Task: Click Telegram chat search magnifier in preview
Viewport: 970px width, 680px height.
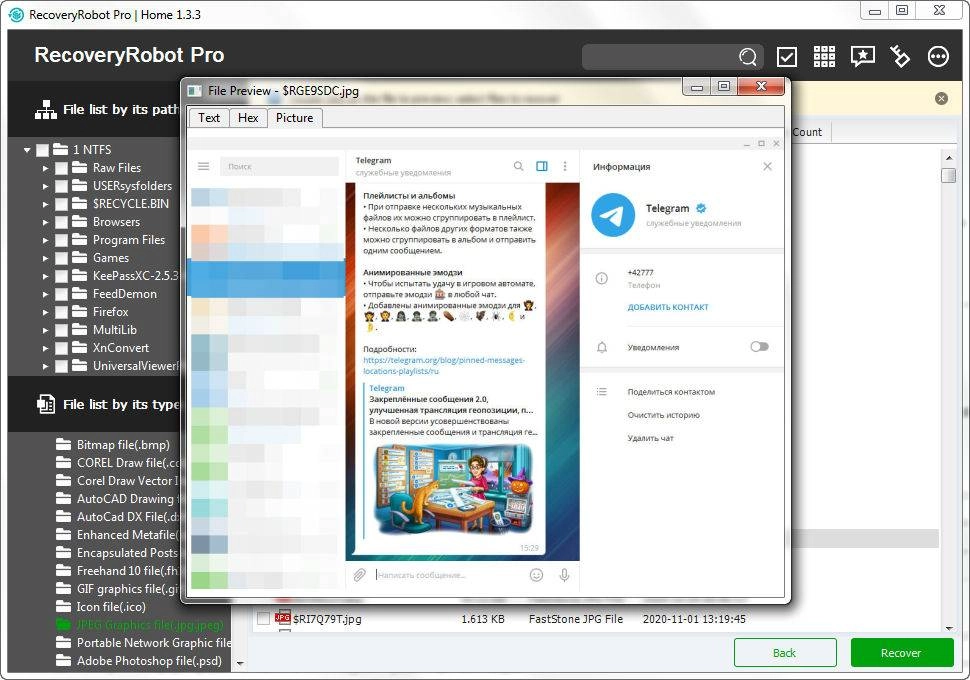Action: (518, 166)
